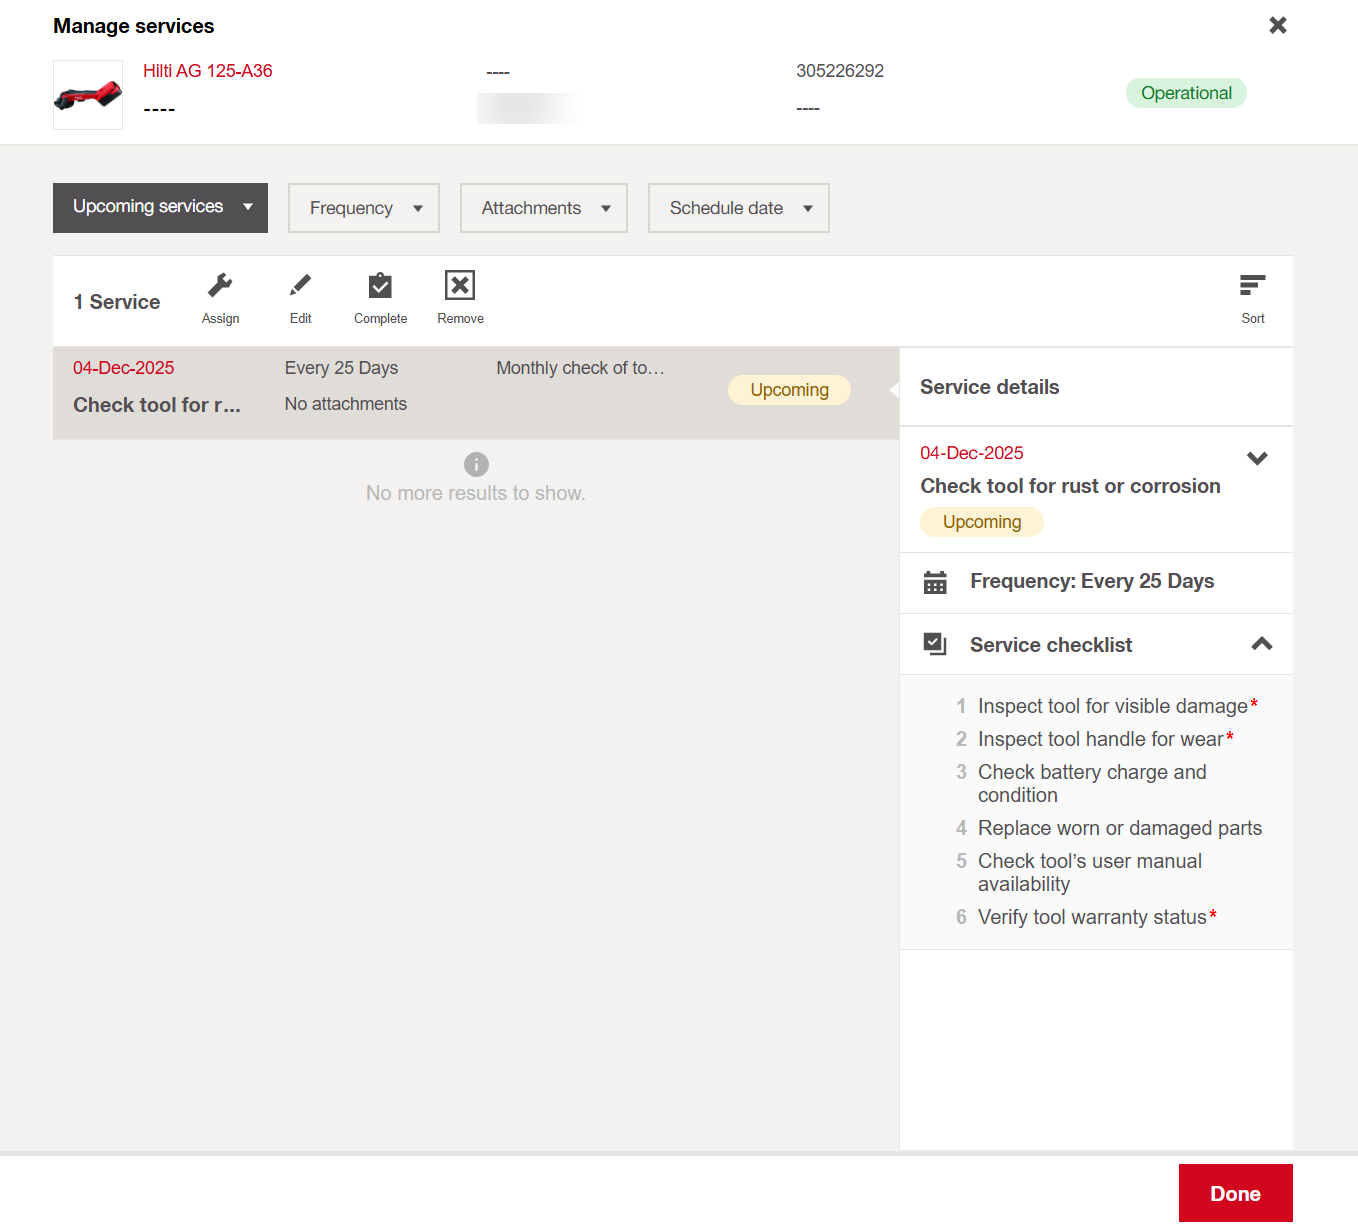The width and height of the screenshot is (1358, 1227).
Task: Open the Sort options icon
Action: point(1252,287)
